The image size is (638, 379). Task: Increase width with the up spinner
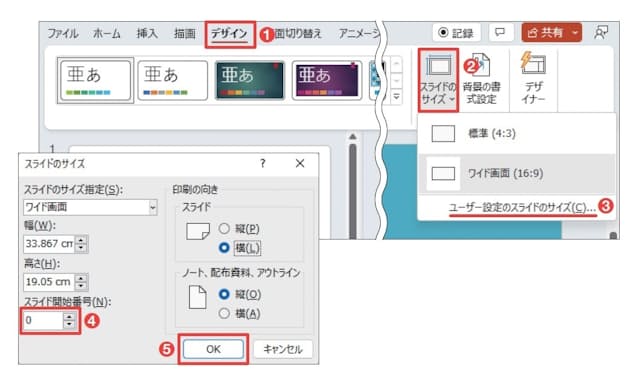pyautogui.click(x=81, y=240)
